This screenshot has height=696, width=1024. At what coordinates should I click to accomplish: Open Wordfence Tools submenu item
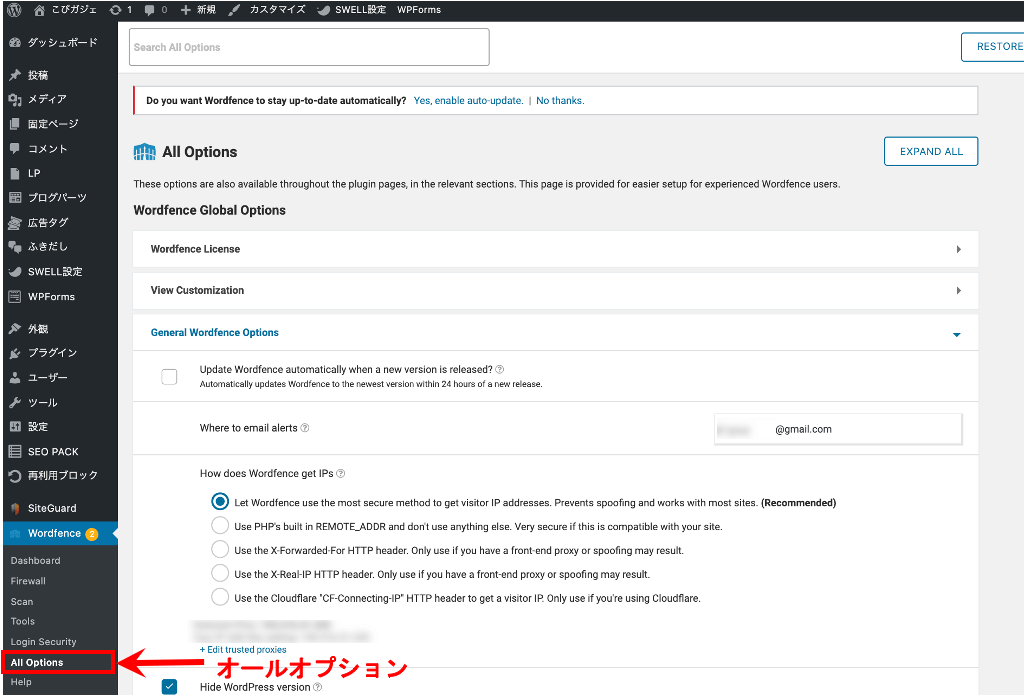23,622
